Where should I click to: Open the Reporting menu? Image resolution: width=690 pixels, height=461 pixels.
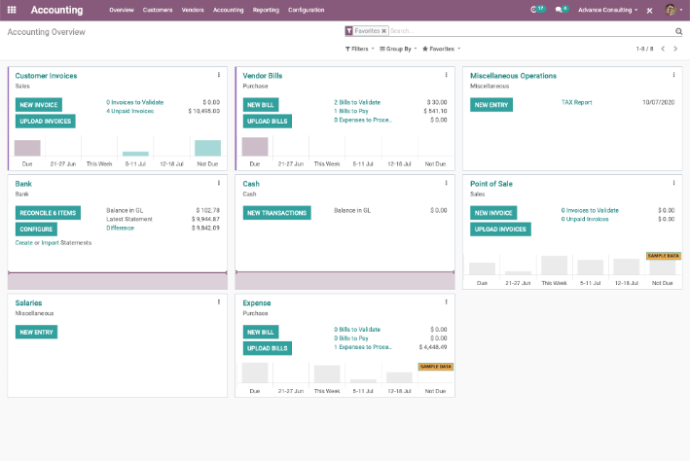pyautogui.click(x=266, y=10)
